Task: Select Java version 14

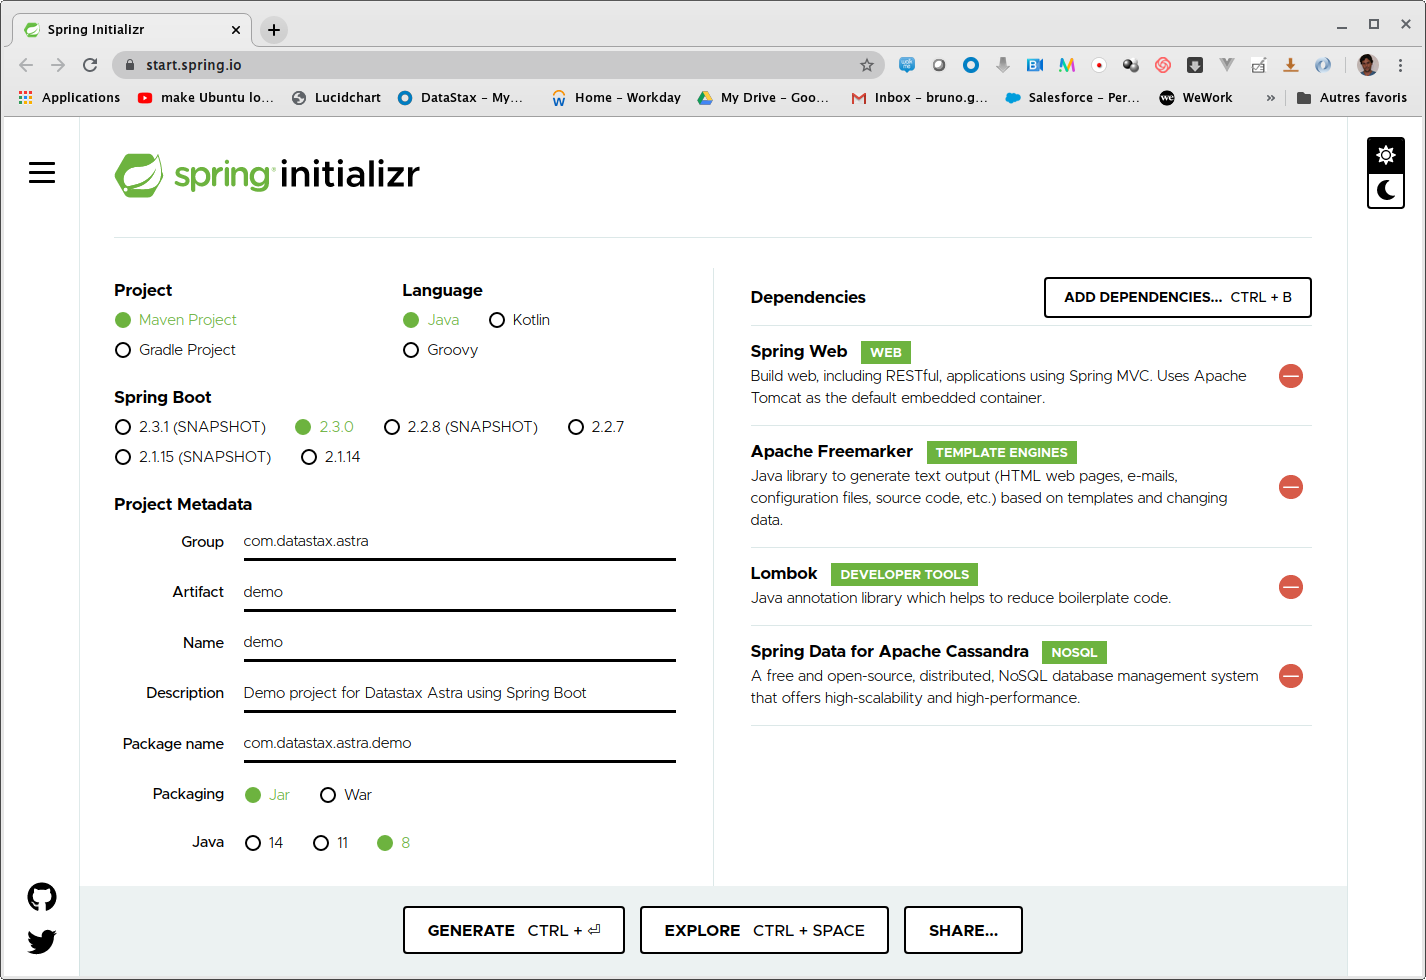Action: 264,843
